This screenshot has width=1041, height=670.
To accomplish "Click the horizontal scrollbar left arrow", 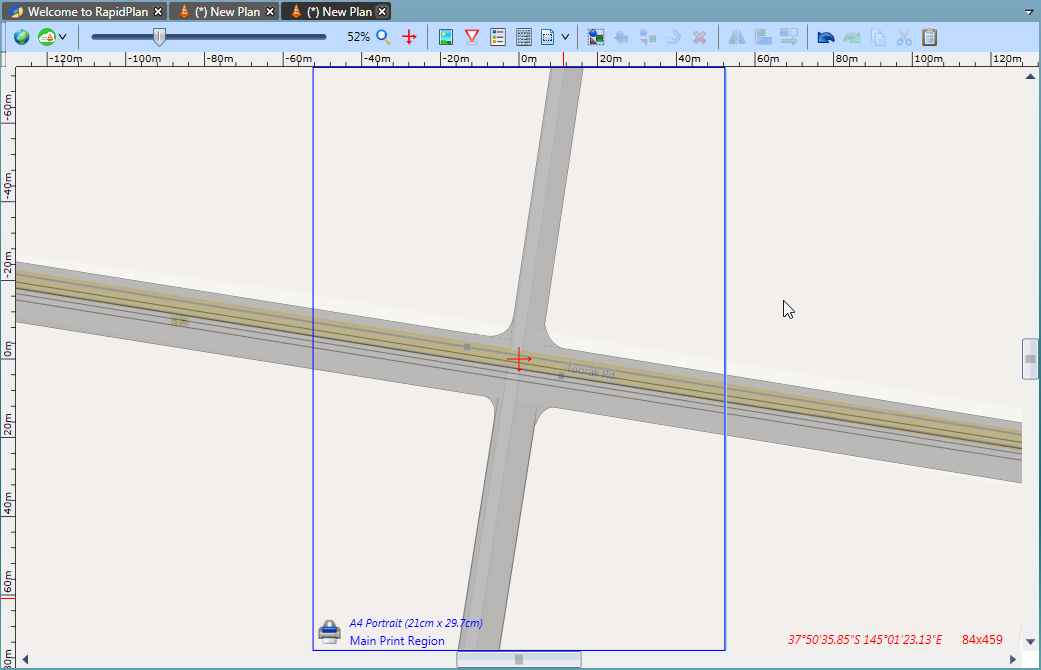I will click(x=25, y=659).
